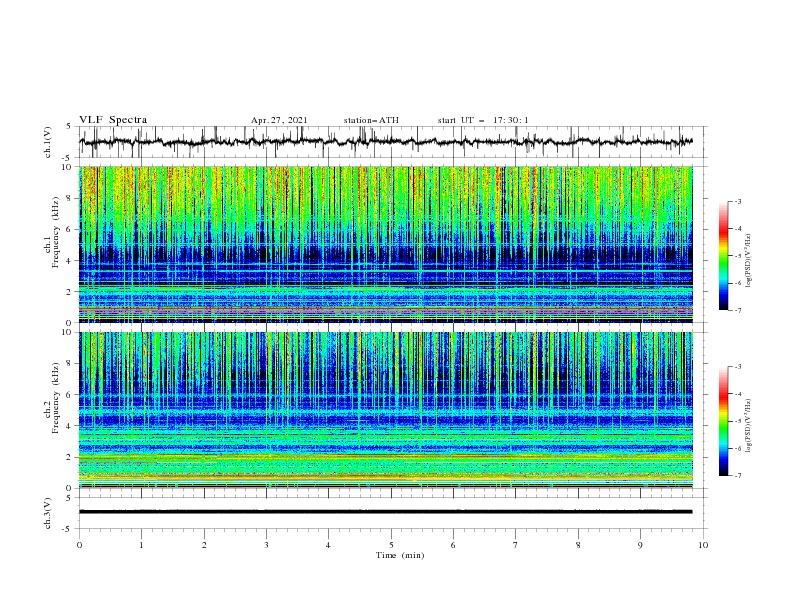Viewport: 792px width, 612px height.
Task: Click the "-5" tick on the ch.3(V) axis
Action: pyautogui.click(x=68, y=529)
